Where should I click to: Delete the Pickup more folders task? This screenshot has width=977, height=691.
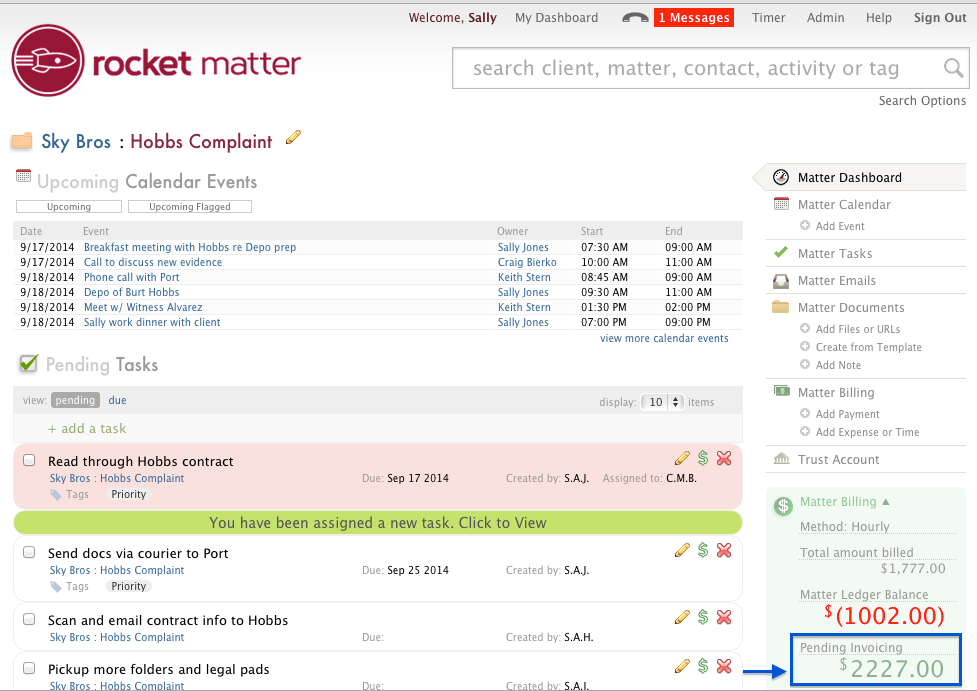point(724,666)
